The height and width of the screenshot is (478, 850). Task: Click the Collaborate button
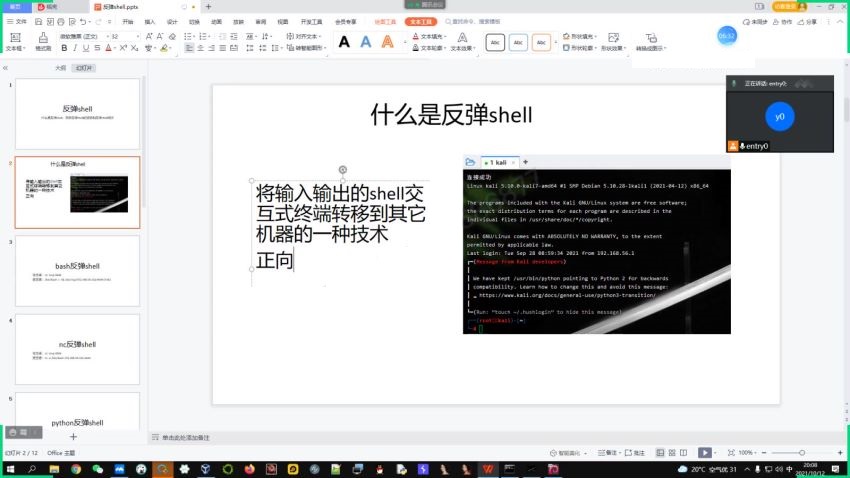[x=783, y=22]
